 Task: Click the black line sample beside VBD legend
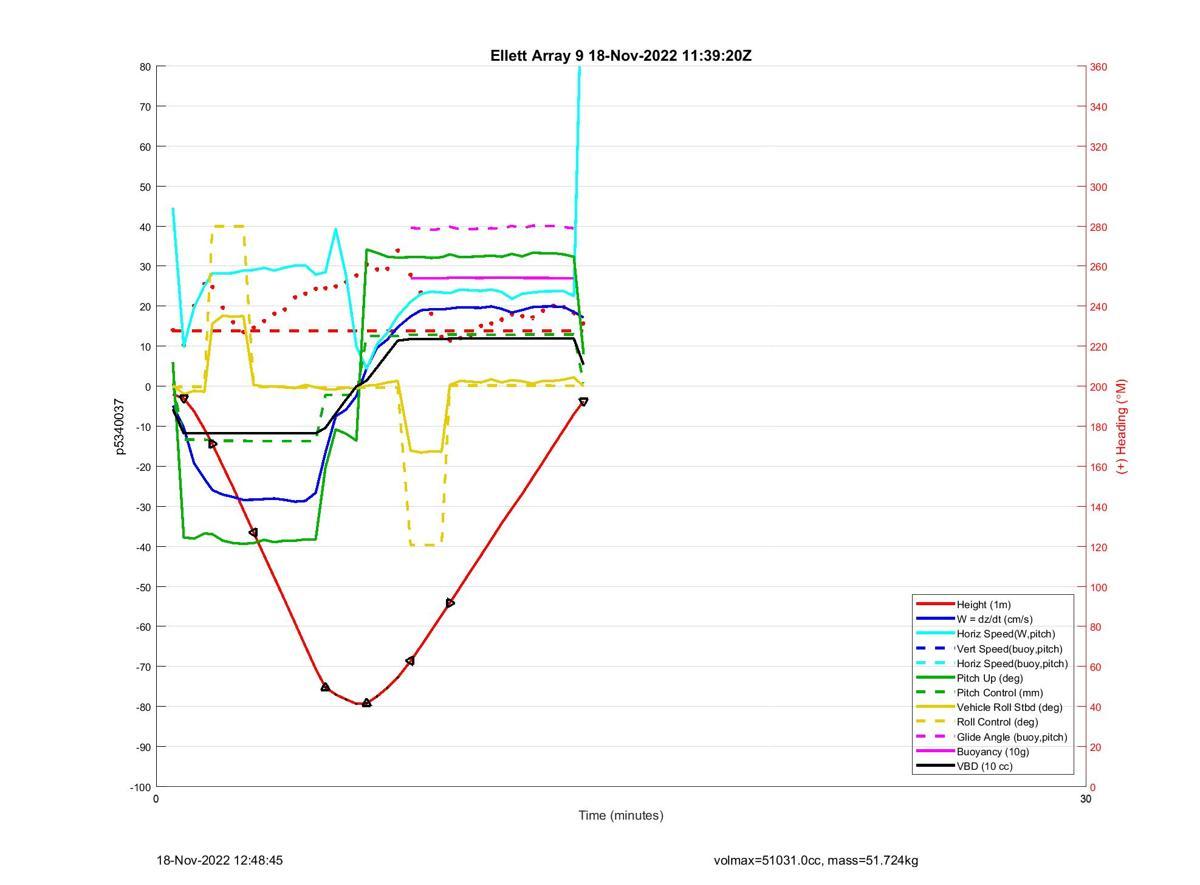tap(935, 766)
